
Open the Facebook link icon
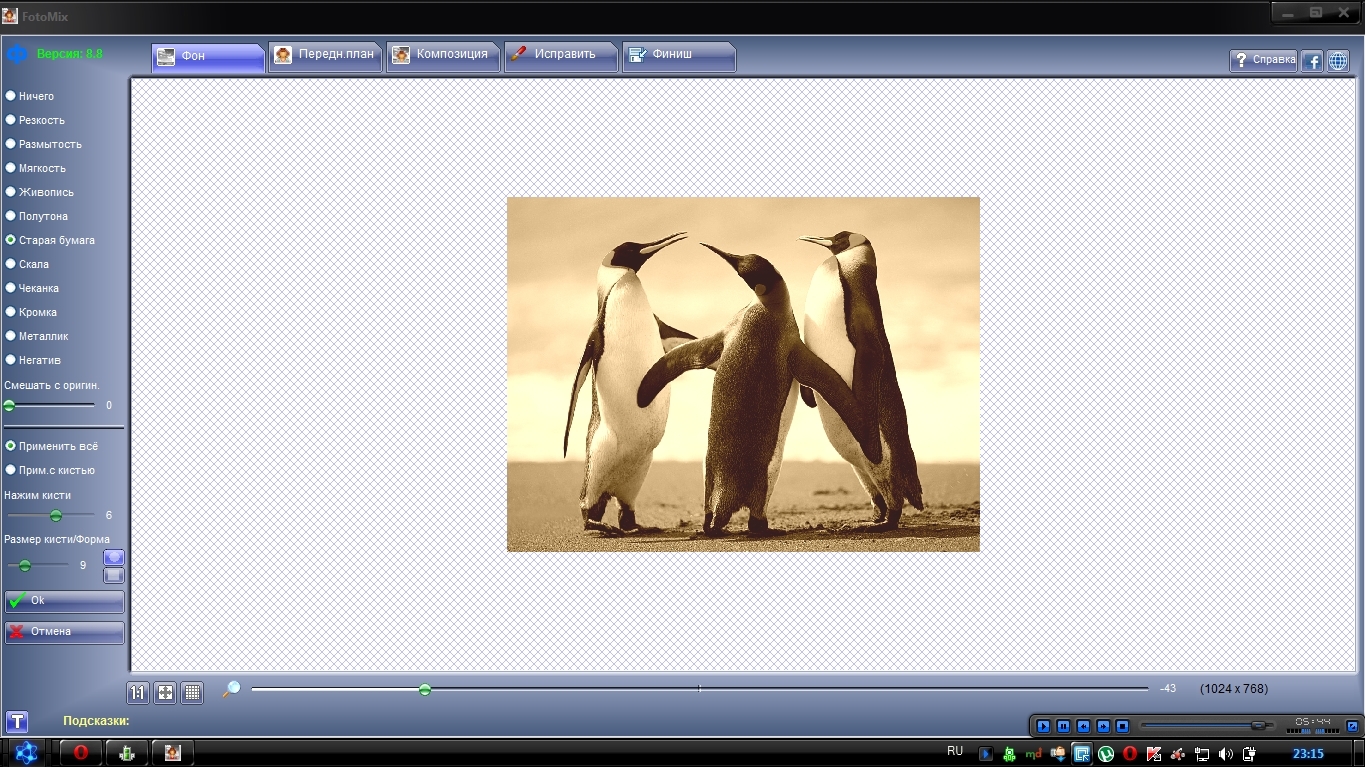[x=1311, y=60]
